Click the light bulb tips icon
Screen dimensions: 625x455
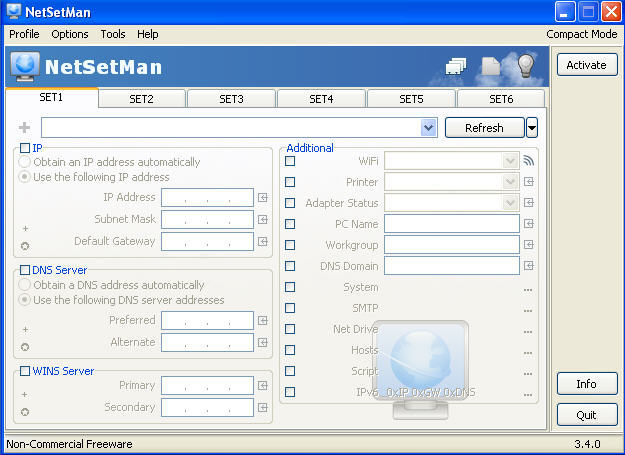coord(526,66)
